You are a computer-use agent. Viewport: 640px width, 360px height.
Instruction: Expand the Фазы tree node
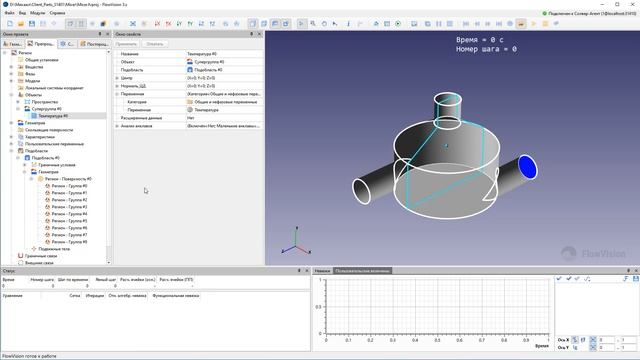point(11,73)
